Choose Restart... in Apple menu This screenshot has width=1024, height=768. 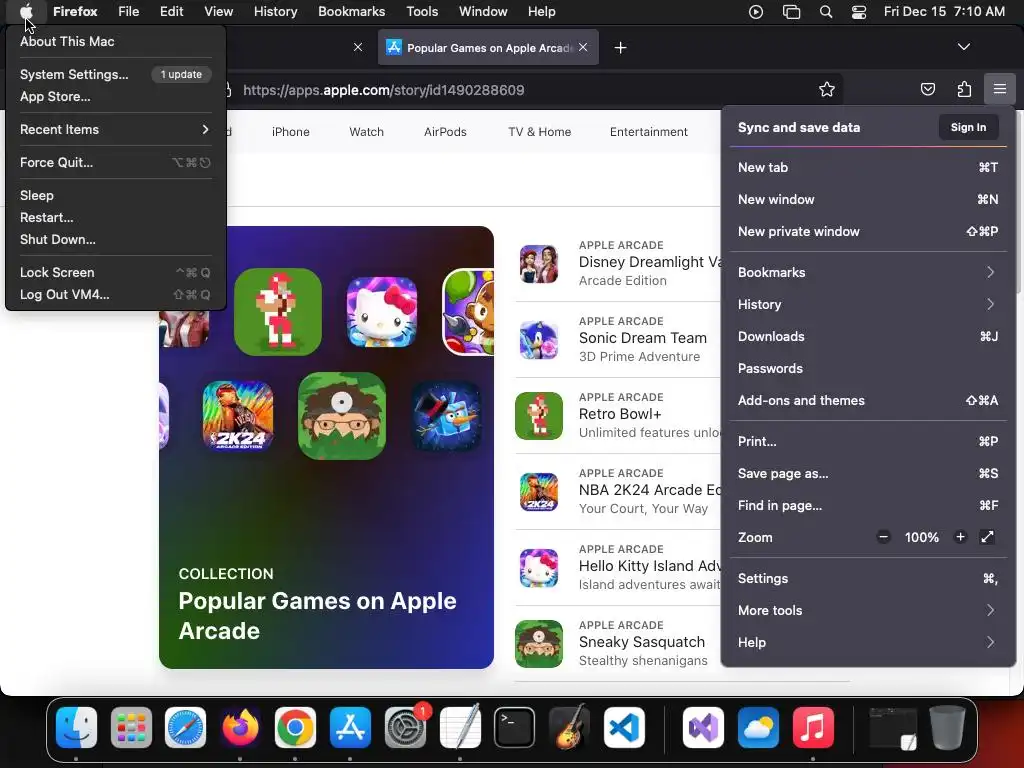coord(116,217)
